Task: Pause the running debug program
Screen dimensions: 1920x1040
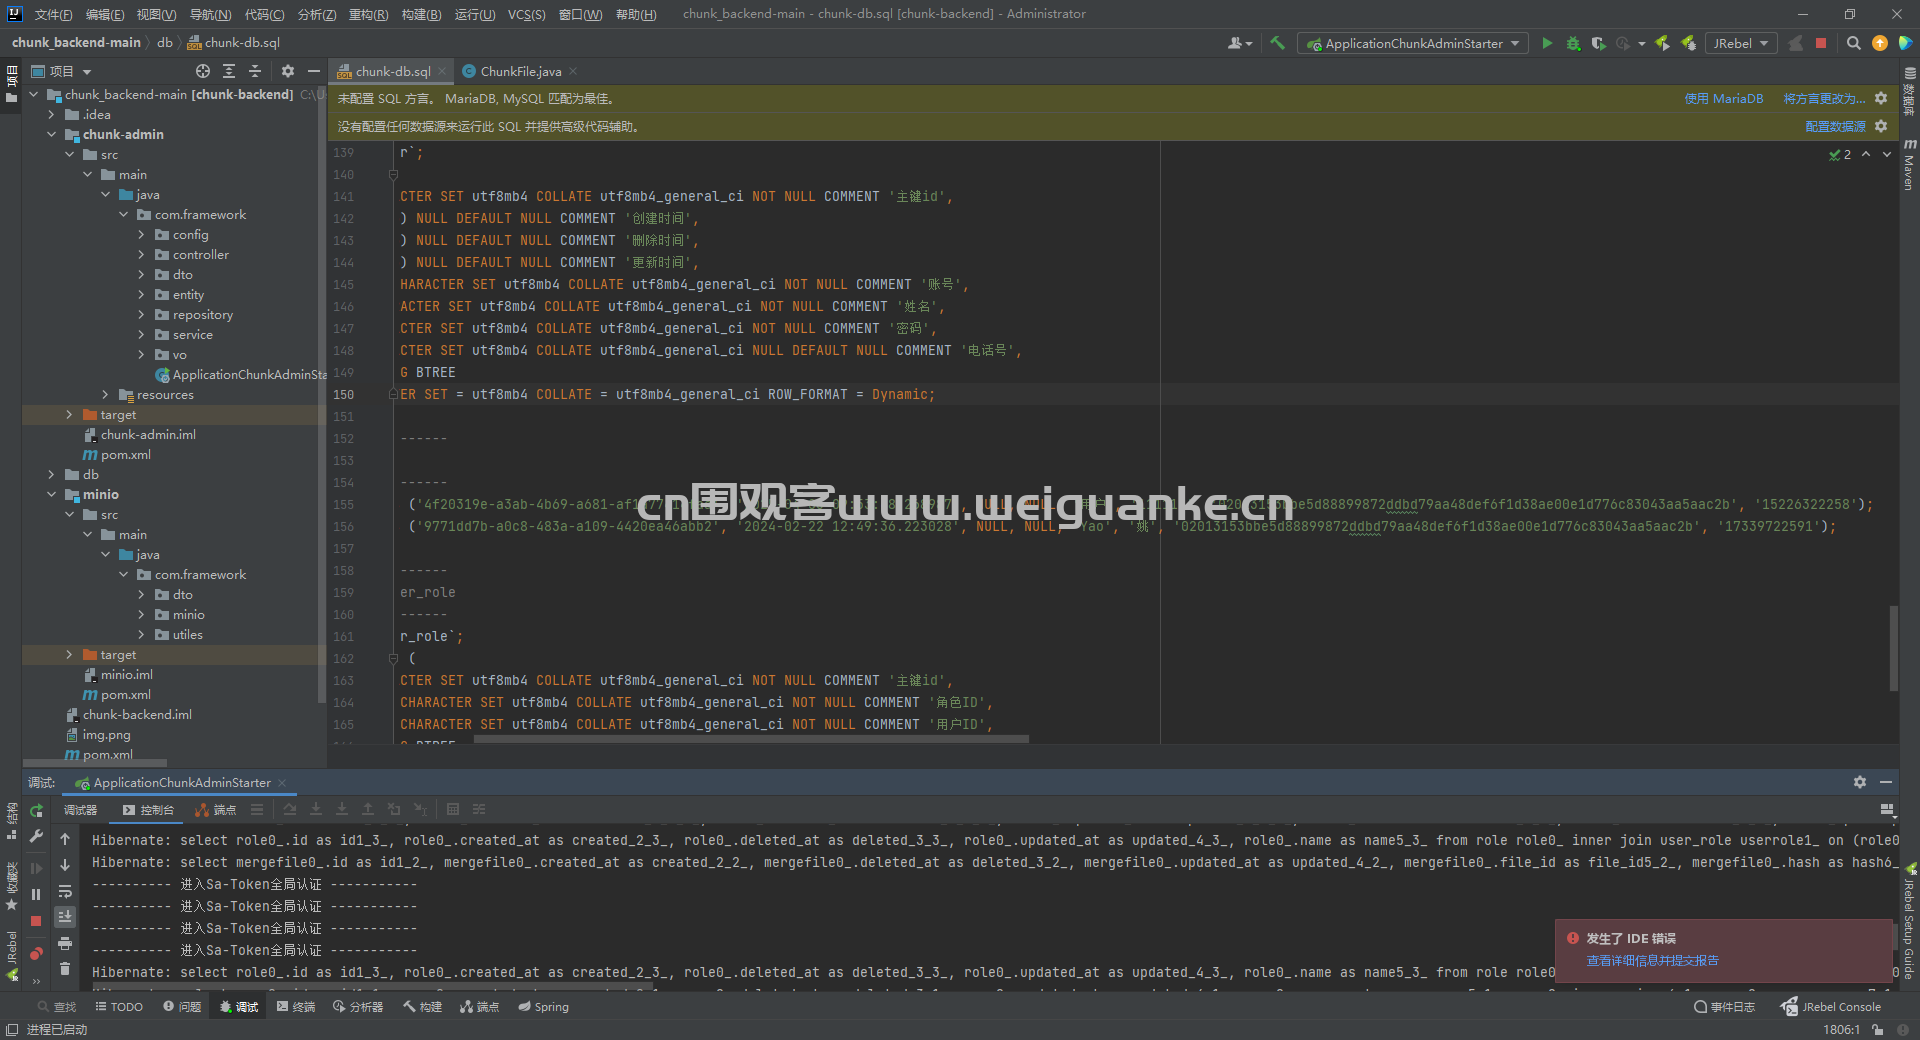Action: click(x=36, y=894)
